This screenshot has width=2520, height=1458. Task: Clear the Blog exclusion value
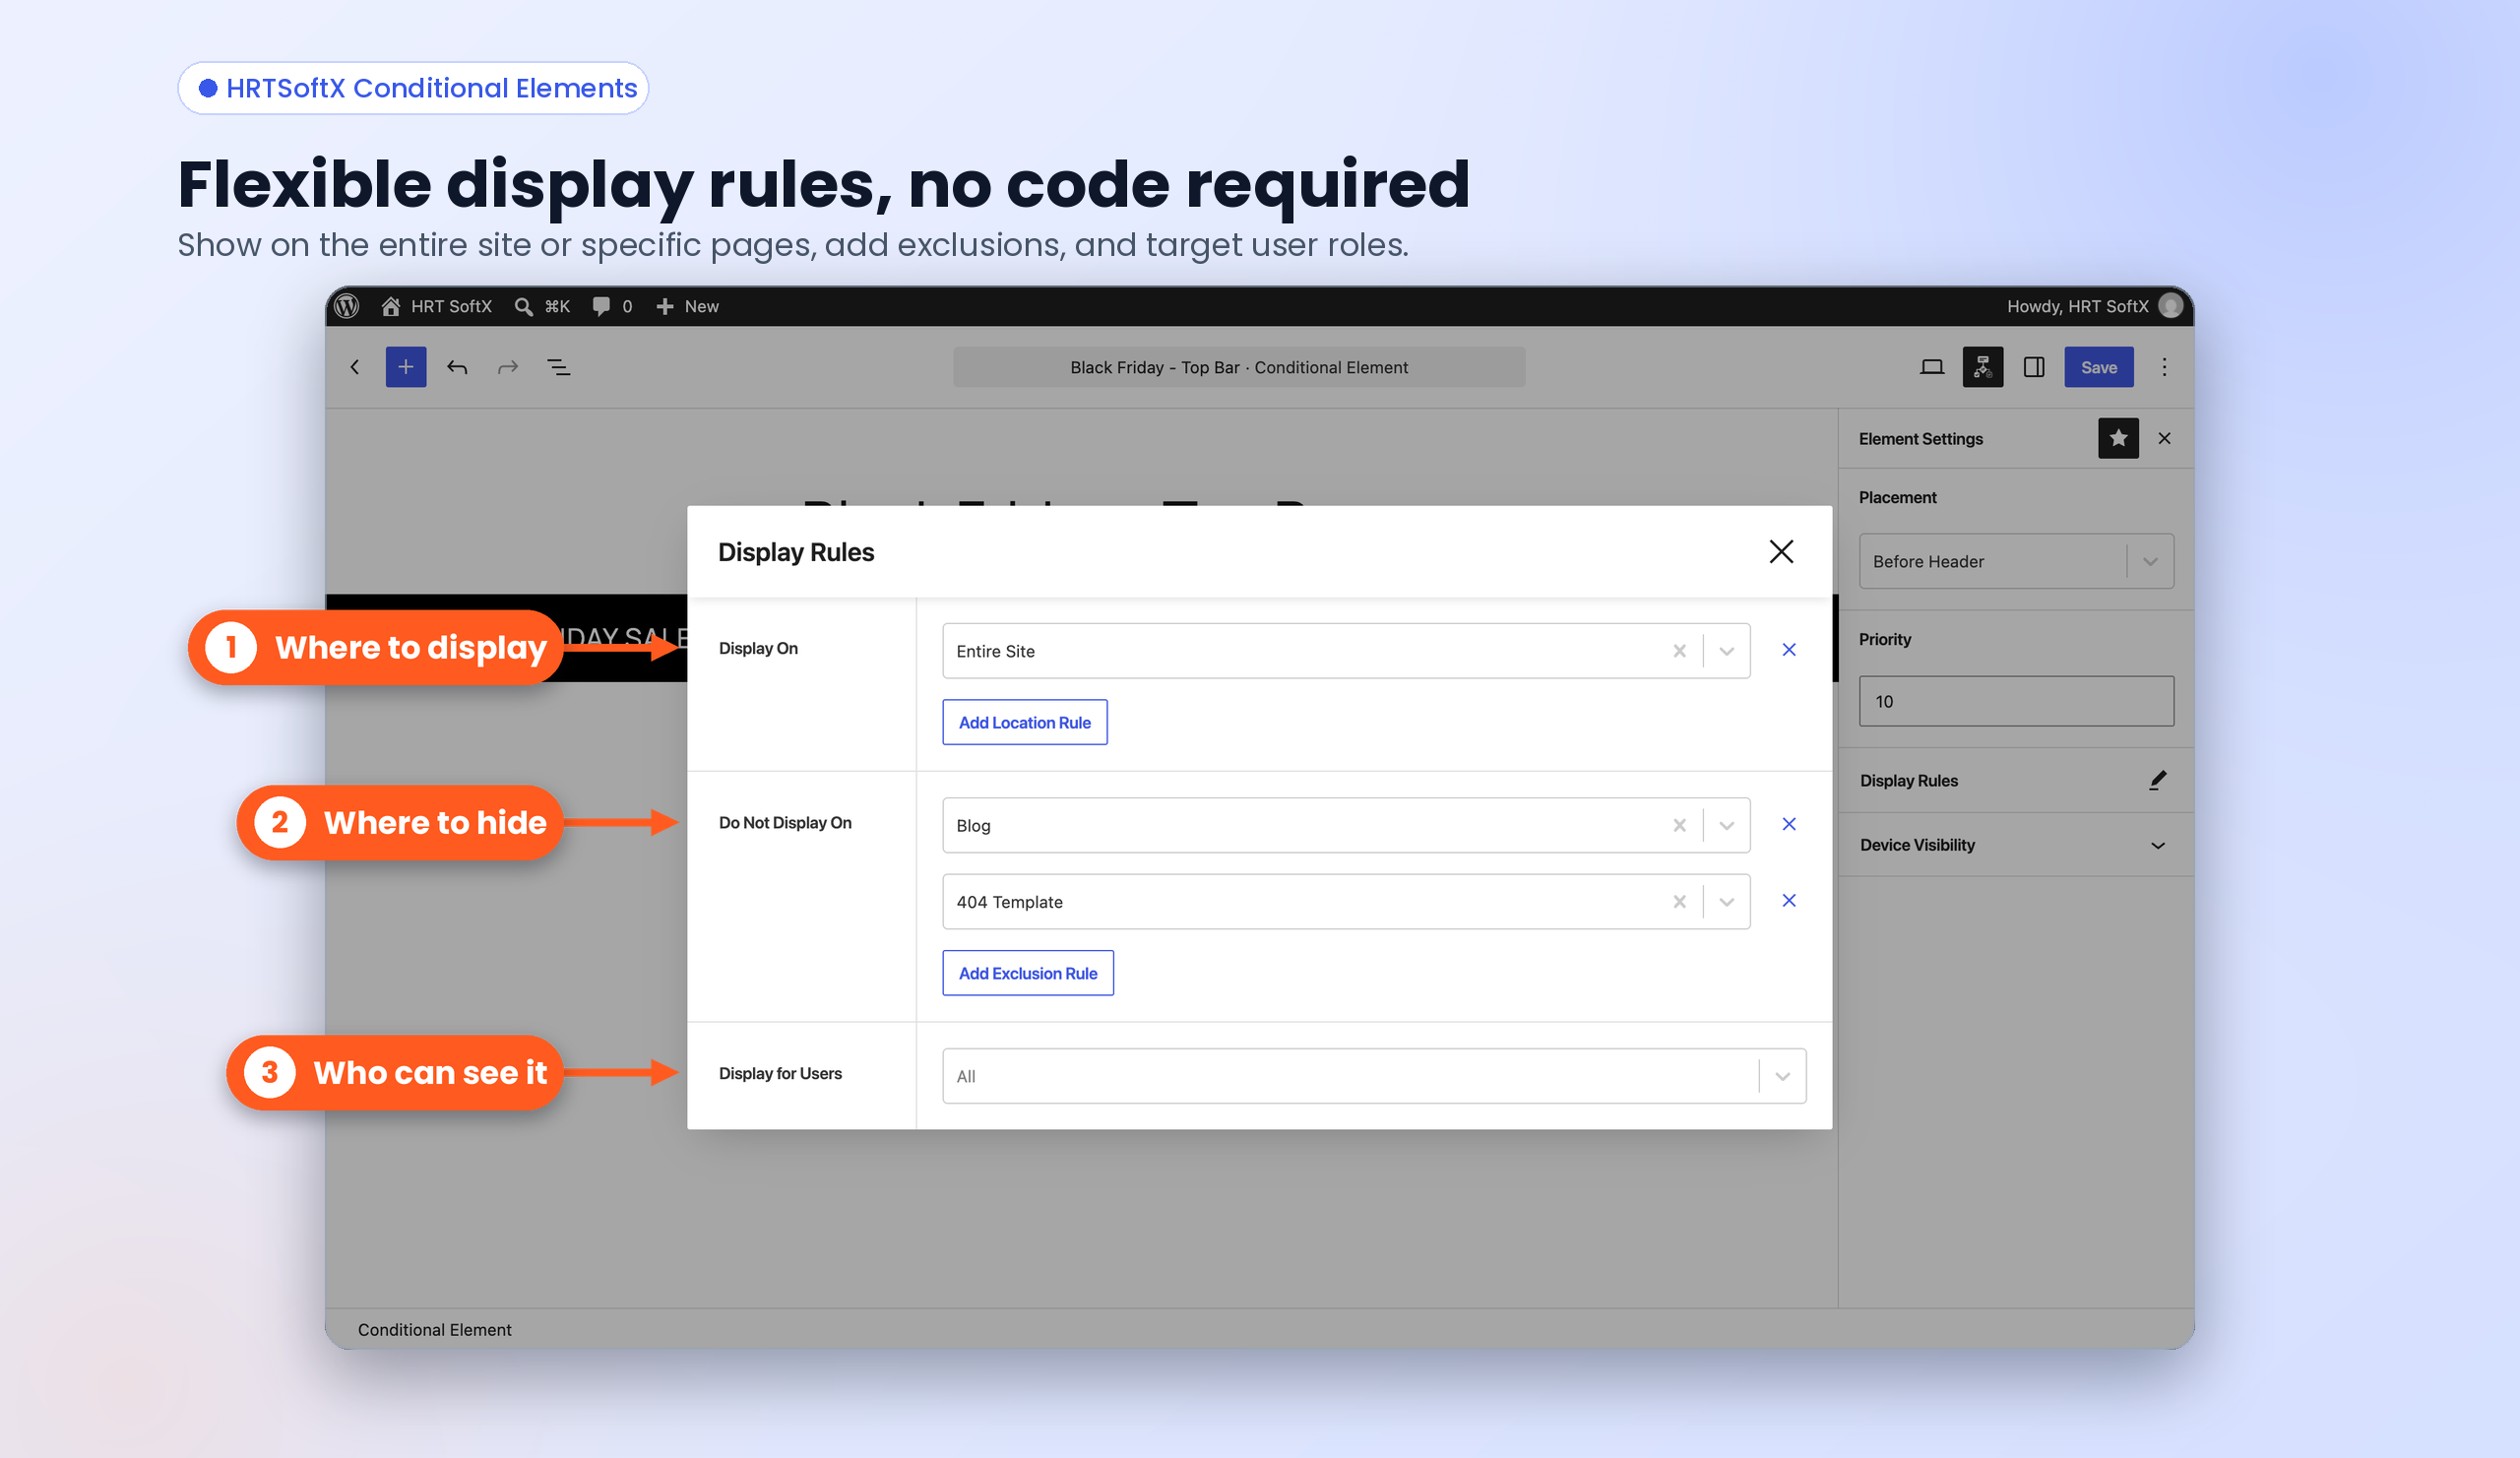(x=1679, y=825)
